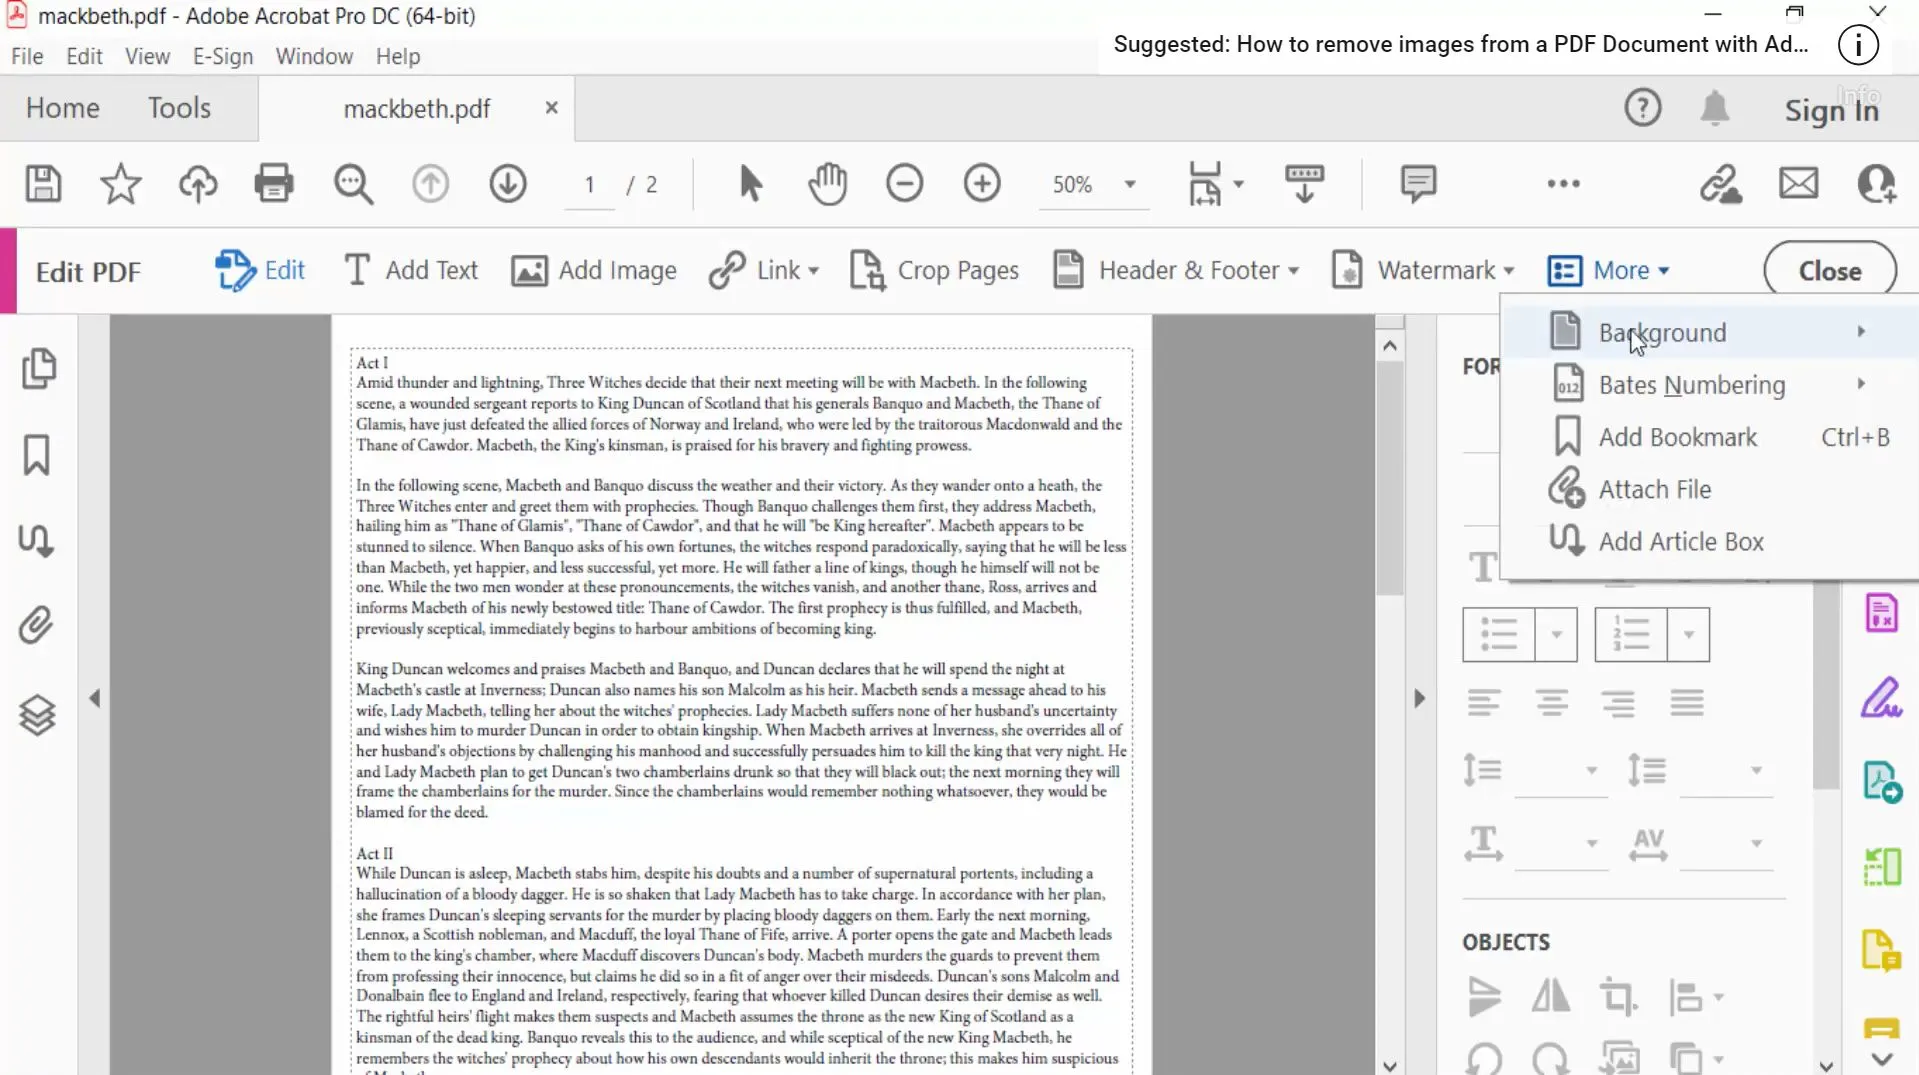Open the Attachments panel via paperclip icon
This screenshot has height=1075, width=1919.
pos(37,624)
